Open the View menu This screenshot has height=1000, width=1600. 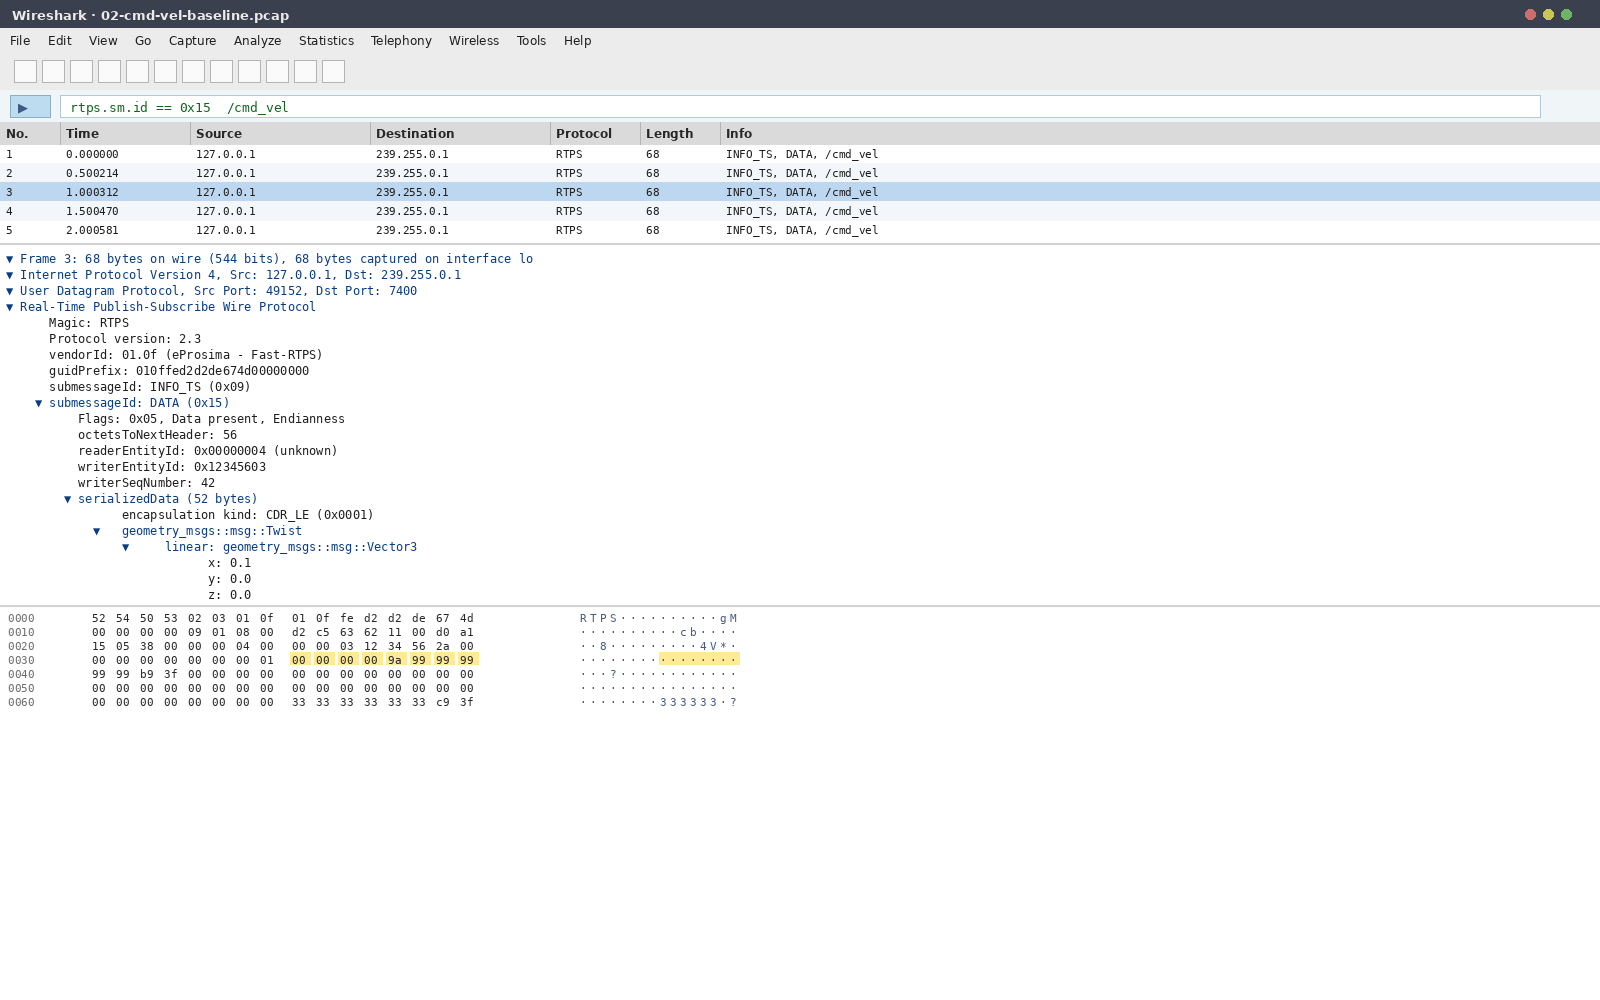103,41
